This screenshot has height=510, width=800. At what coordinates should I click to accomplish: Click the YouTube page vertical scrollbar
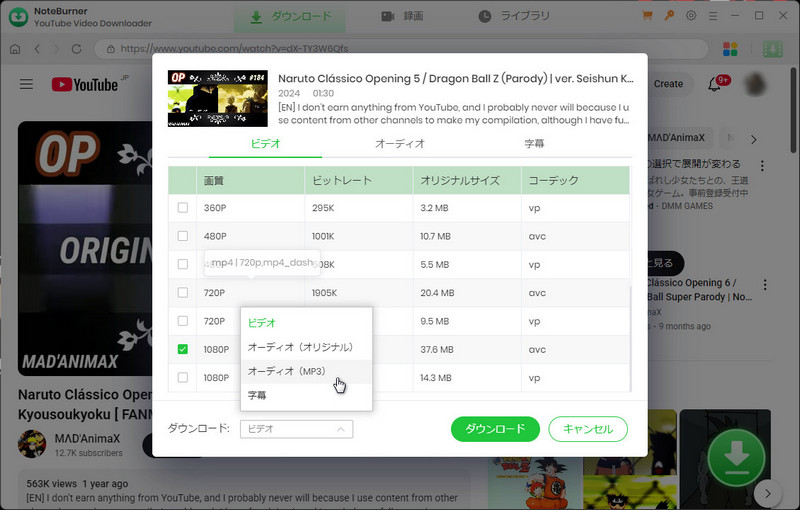(793, 110)
